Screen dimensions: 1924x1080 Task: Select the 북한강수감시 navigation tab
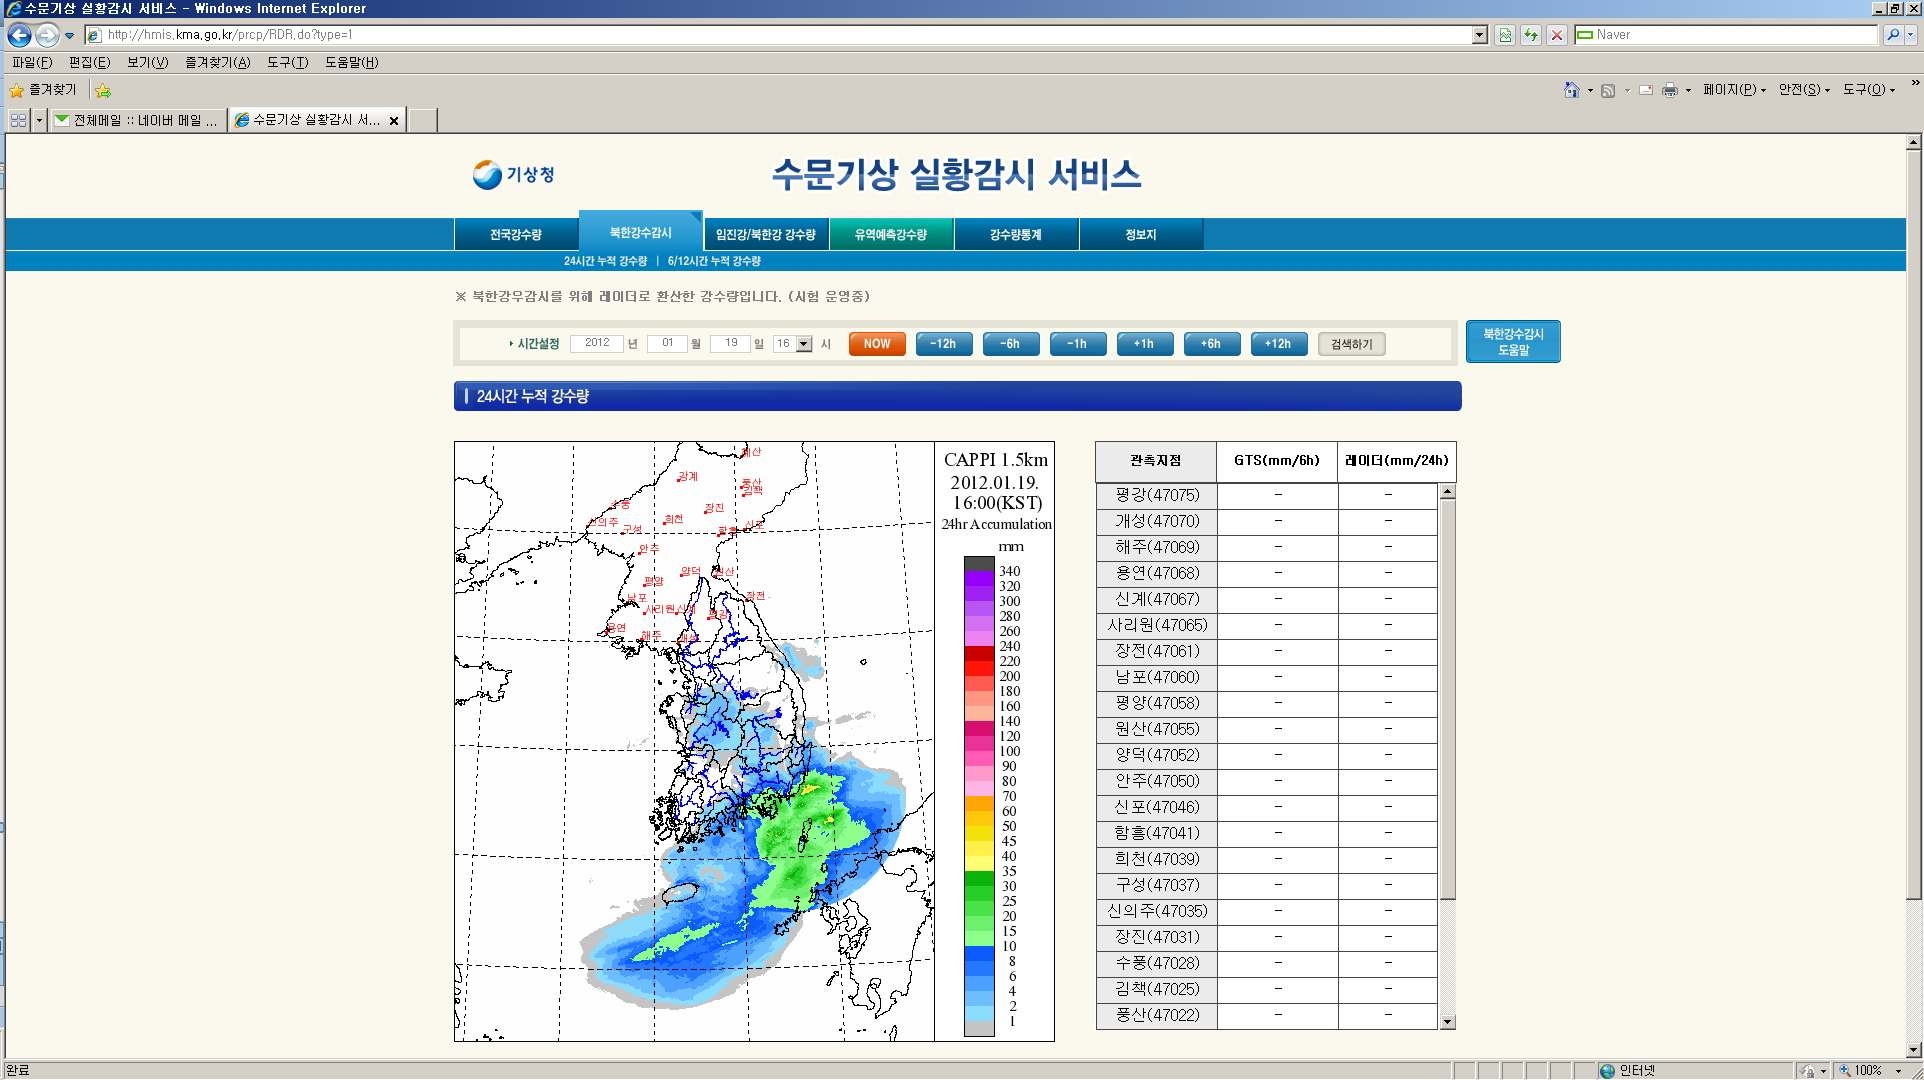coord(641,232)
